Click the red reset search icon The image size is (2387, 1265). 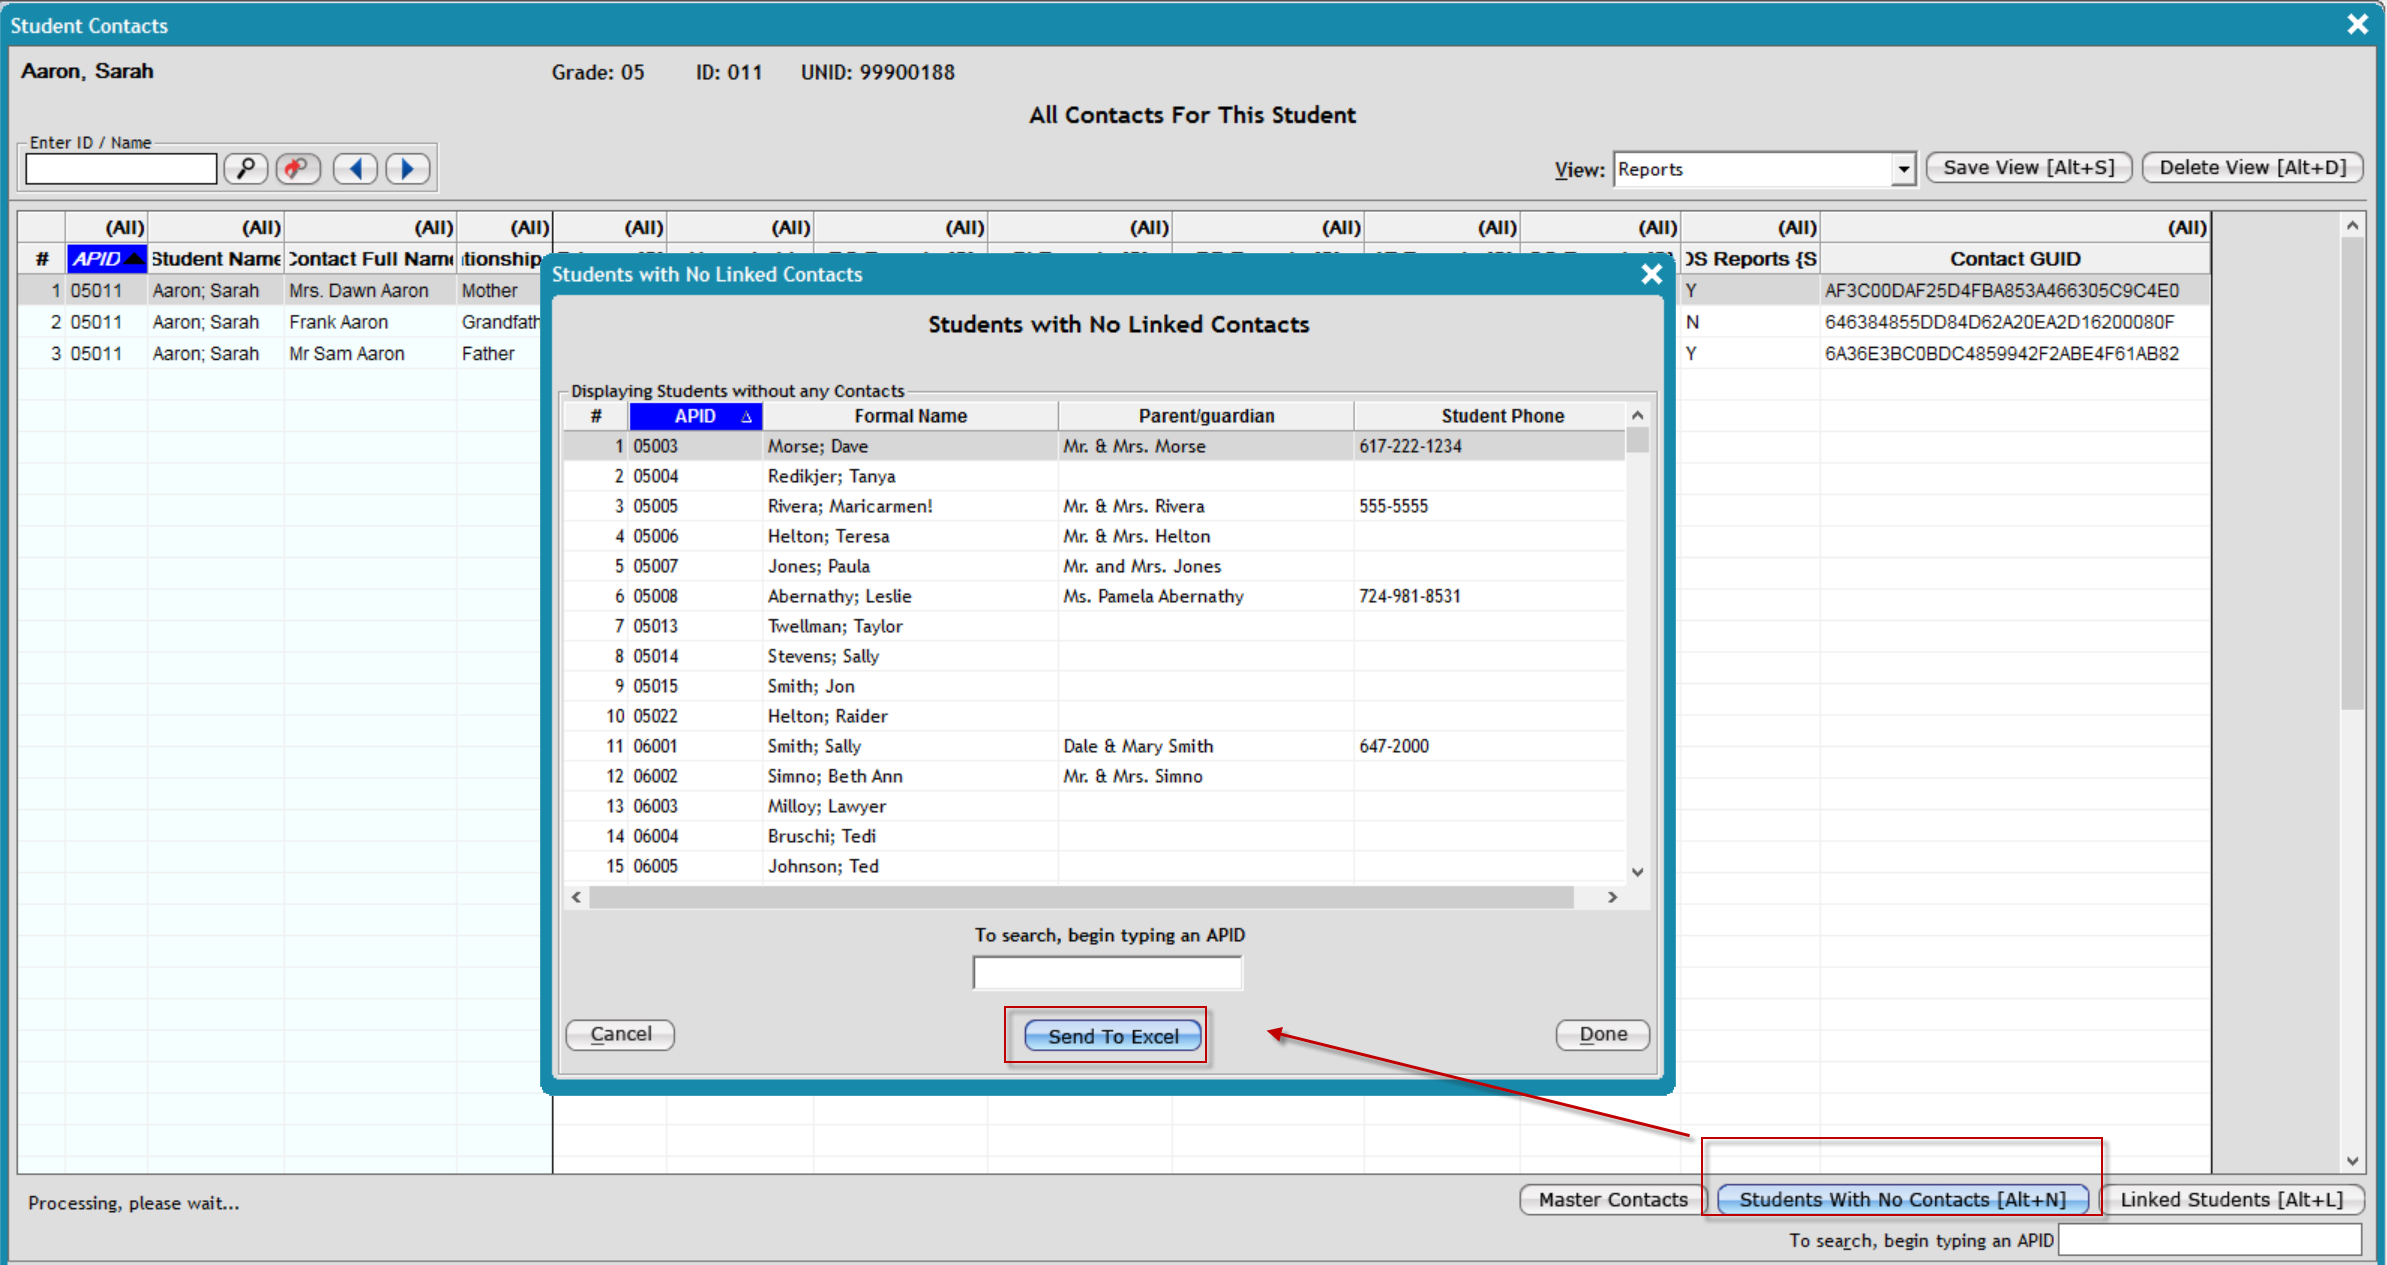[x=297, y=168]
